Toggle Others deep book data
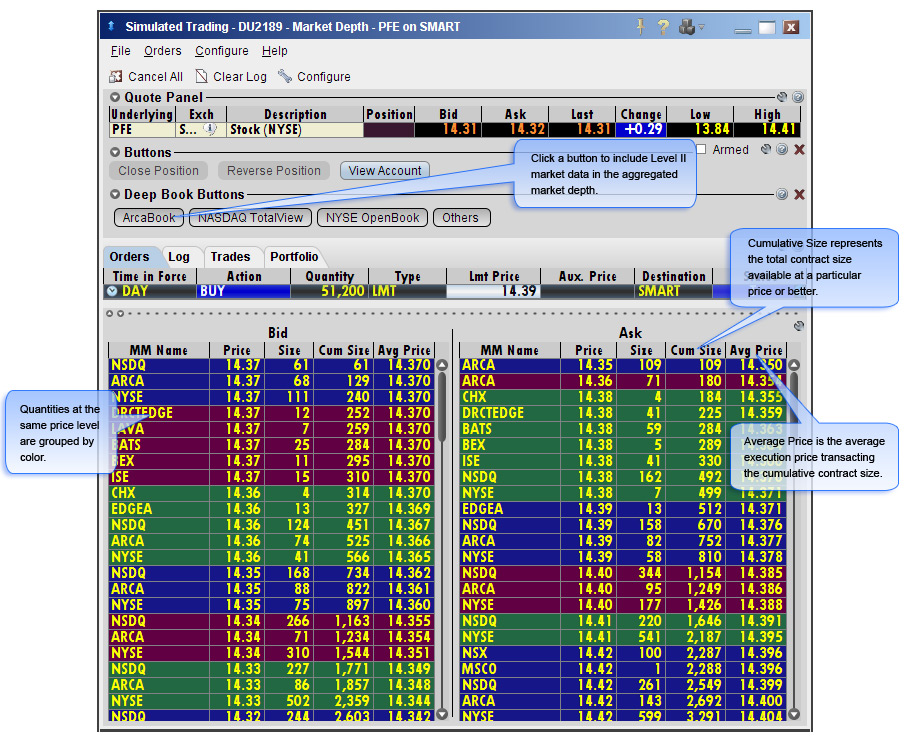 [461, 218]
